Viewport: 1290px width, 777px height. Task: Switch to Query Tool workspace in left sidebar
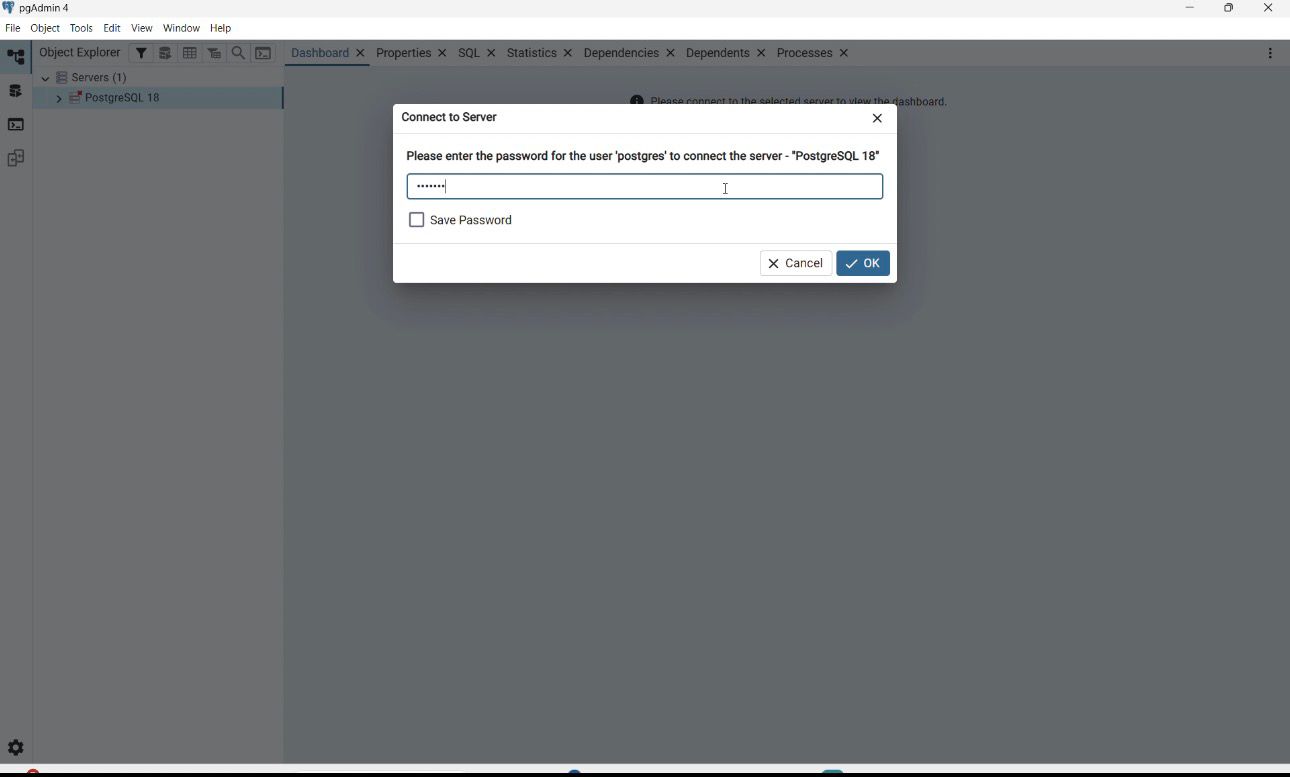click(x=16, y=91)
